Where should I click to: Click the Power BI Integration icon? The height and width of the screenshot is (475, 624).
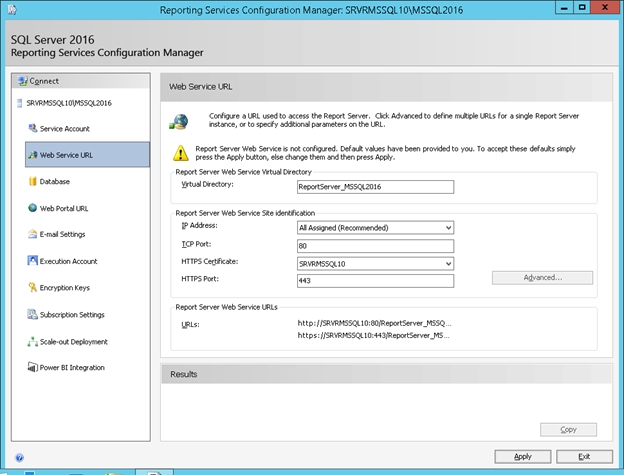click(x=32, y=368)
